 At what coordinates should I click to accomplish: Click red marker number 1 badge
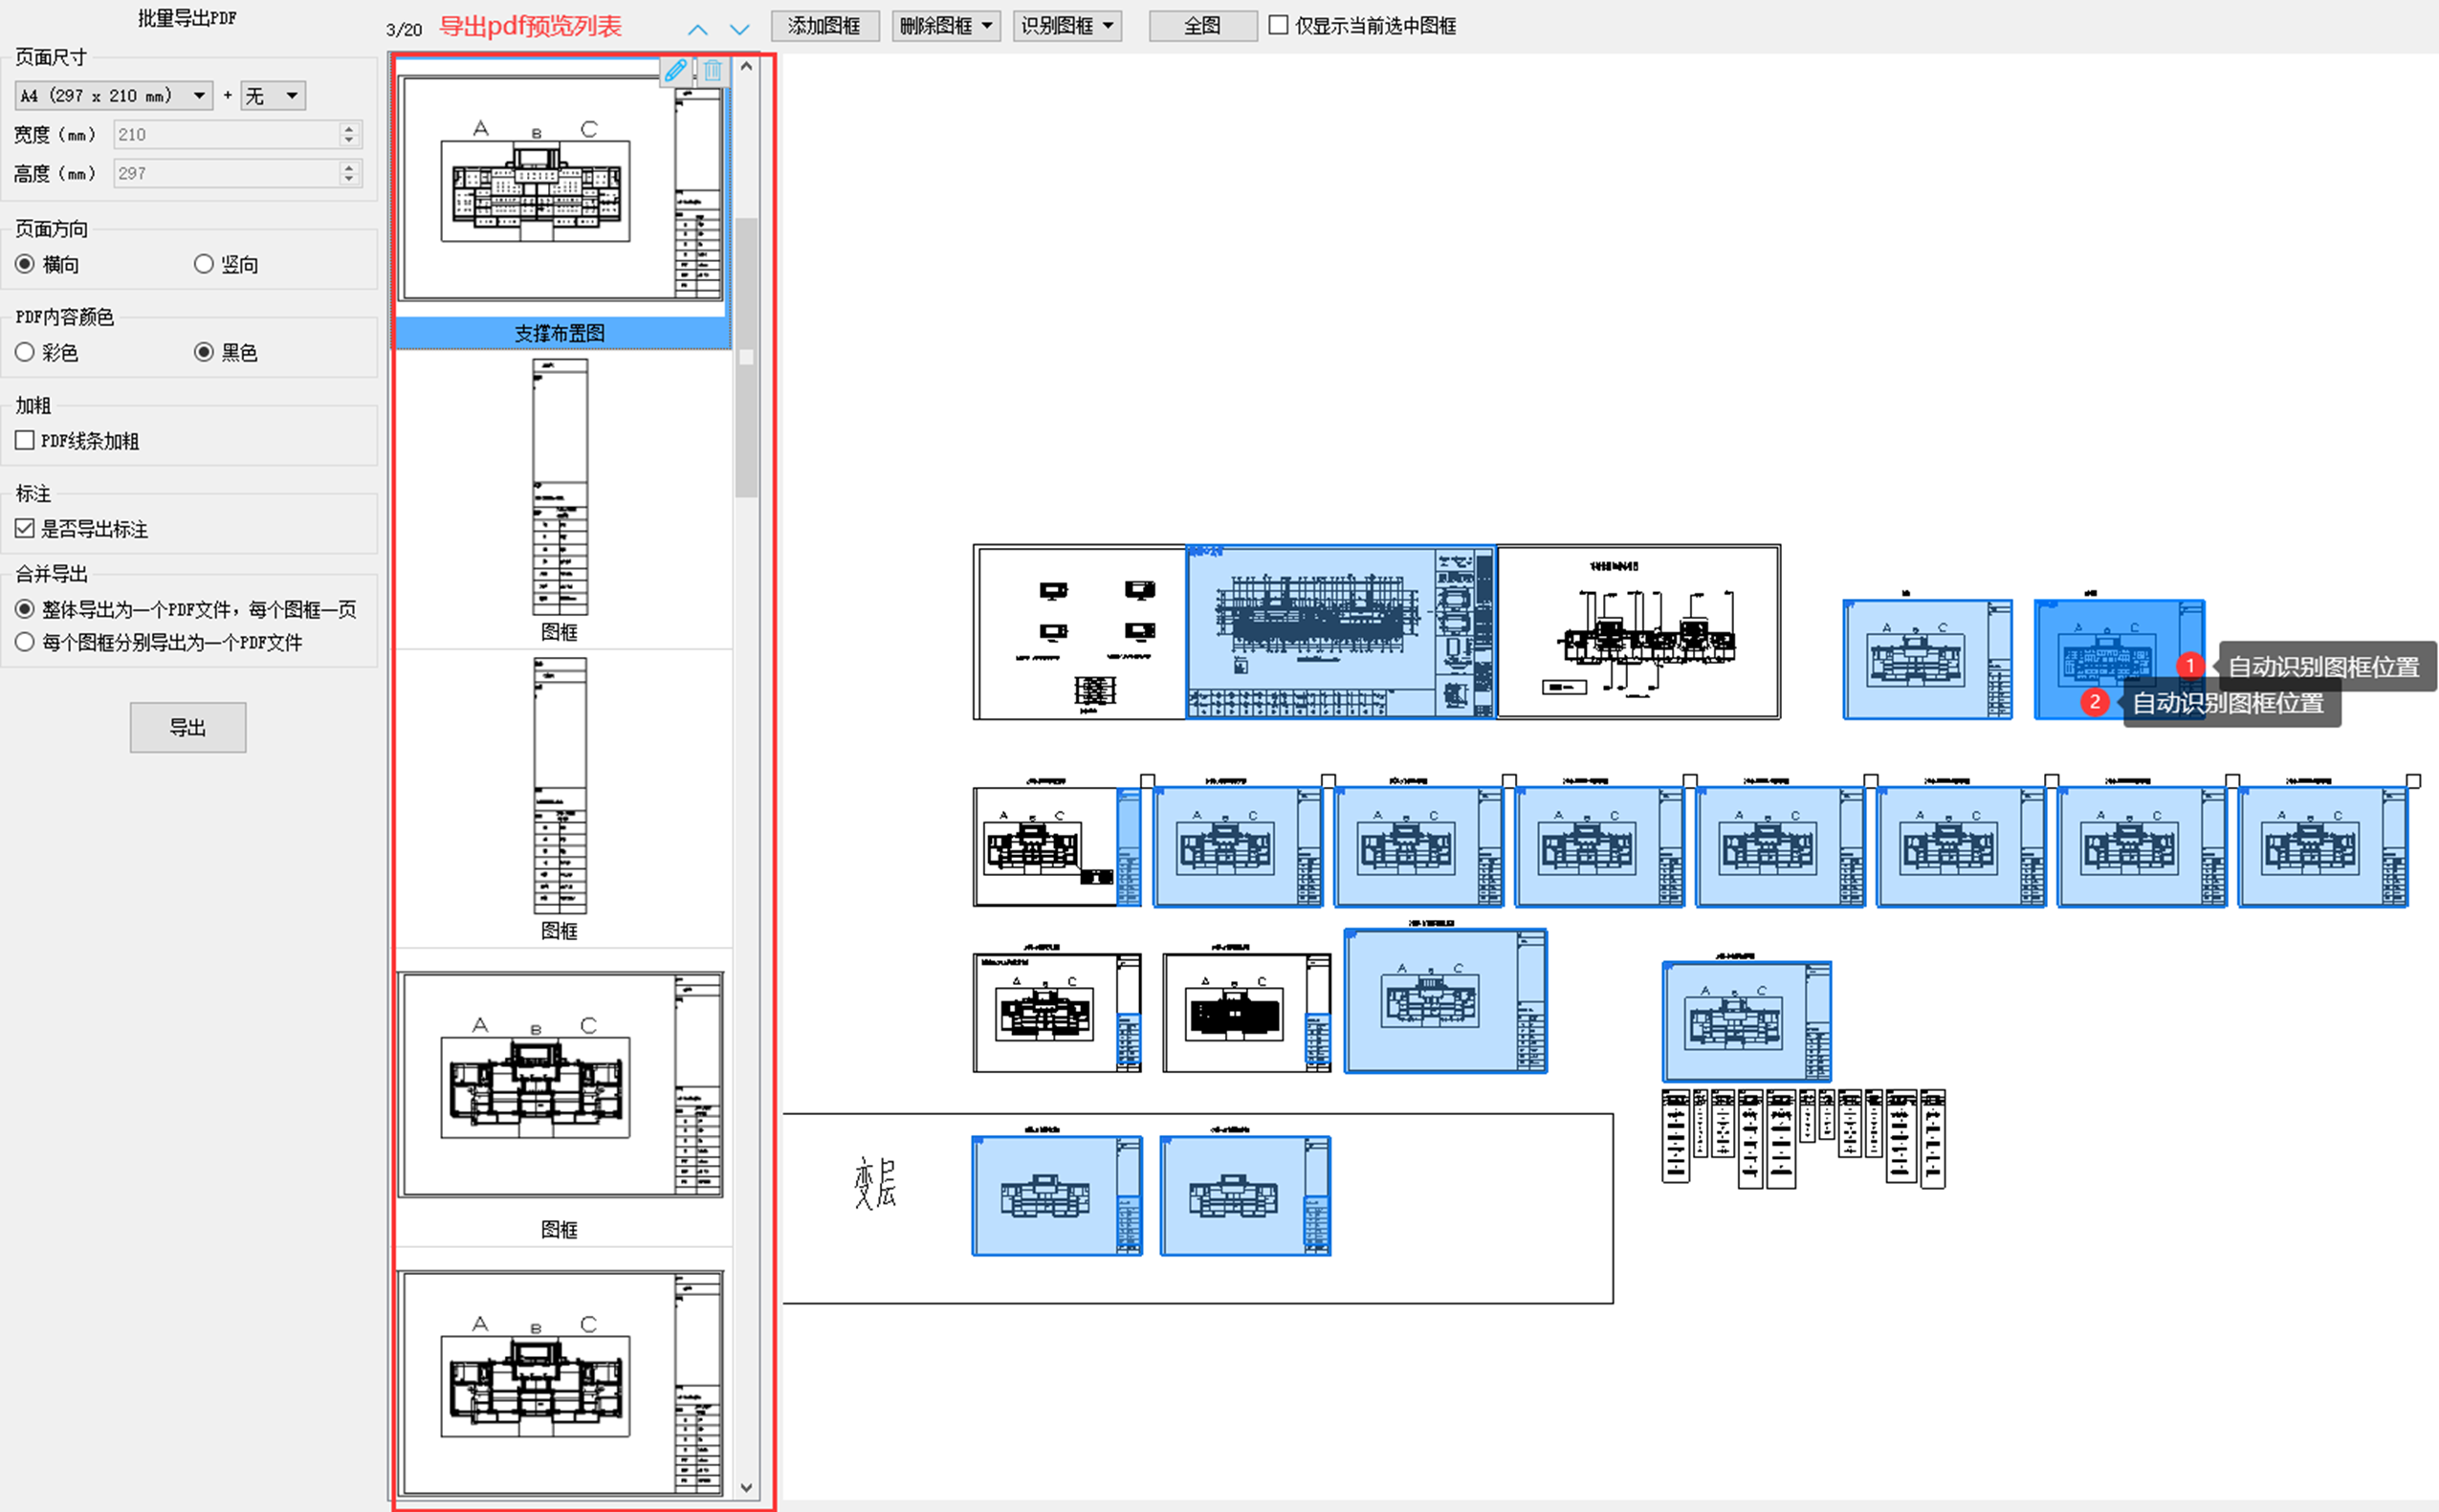pos(2189,665)
